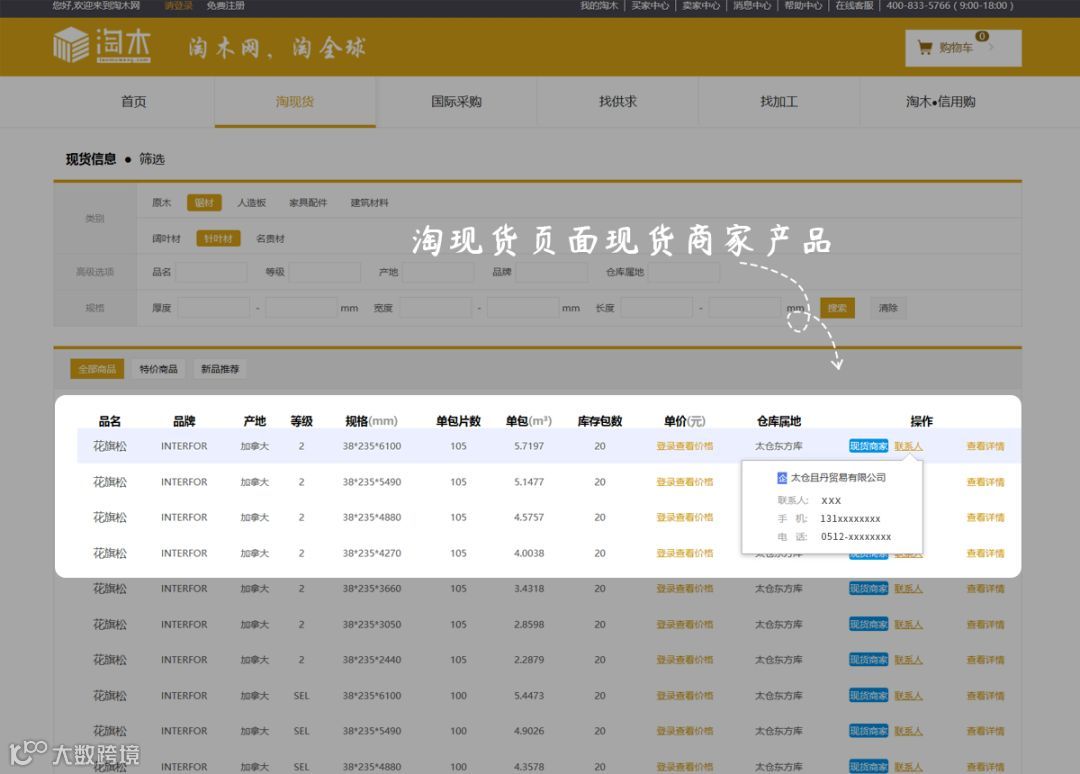
Task: Open 帮助中心 in the top bar
Action: click(x=803, y=6)
